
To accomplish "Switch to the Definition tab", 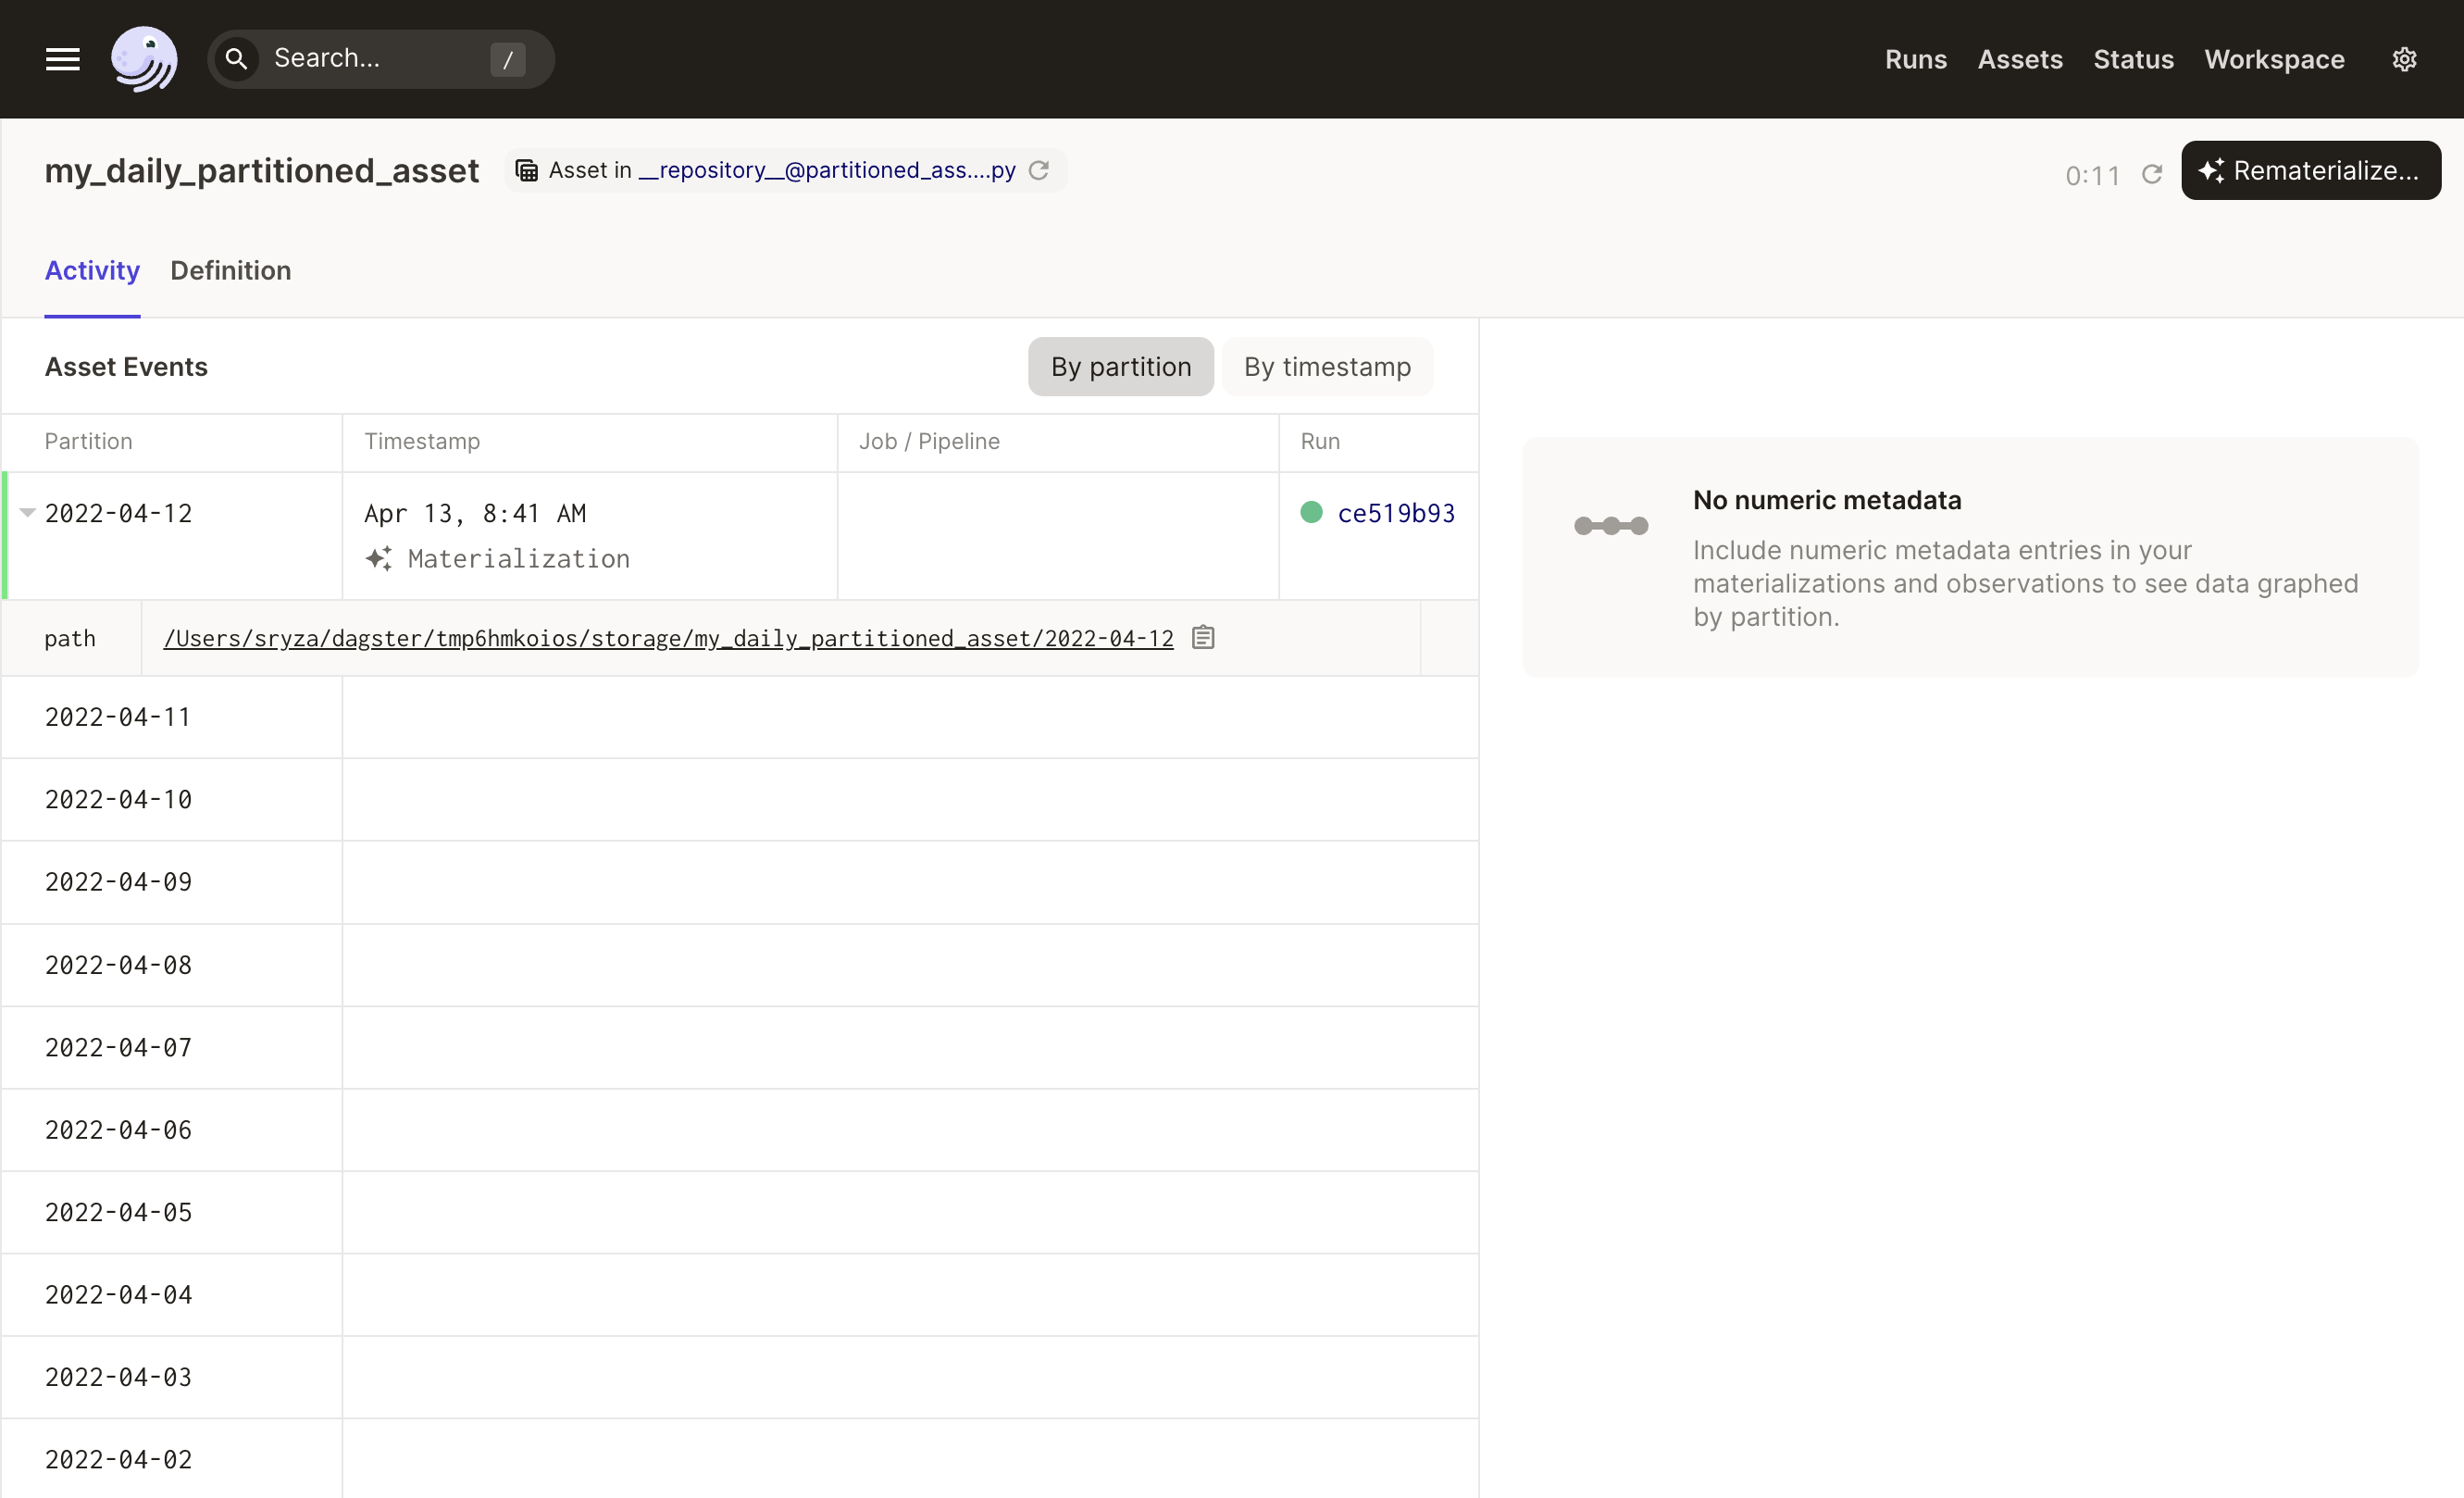I will [x=230, y=270].
